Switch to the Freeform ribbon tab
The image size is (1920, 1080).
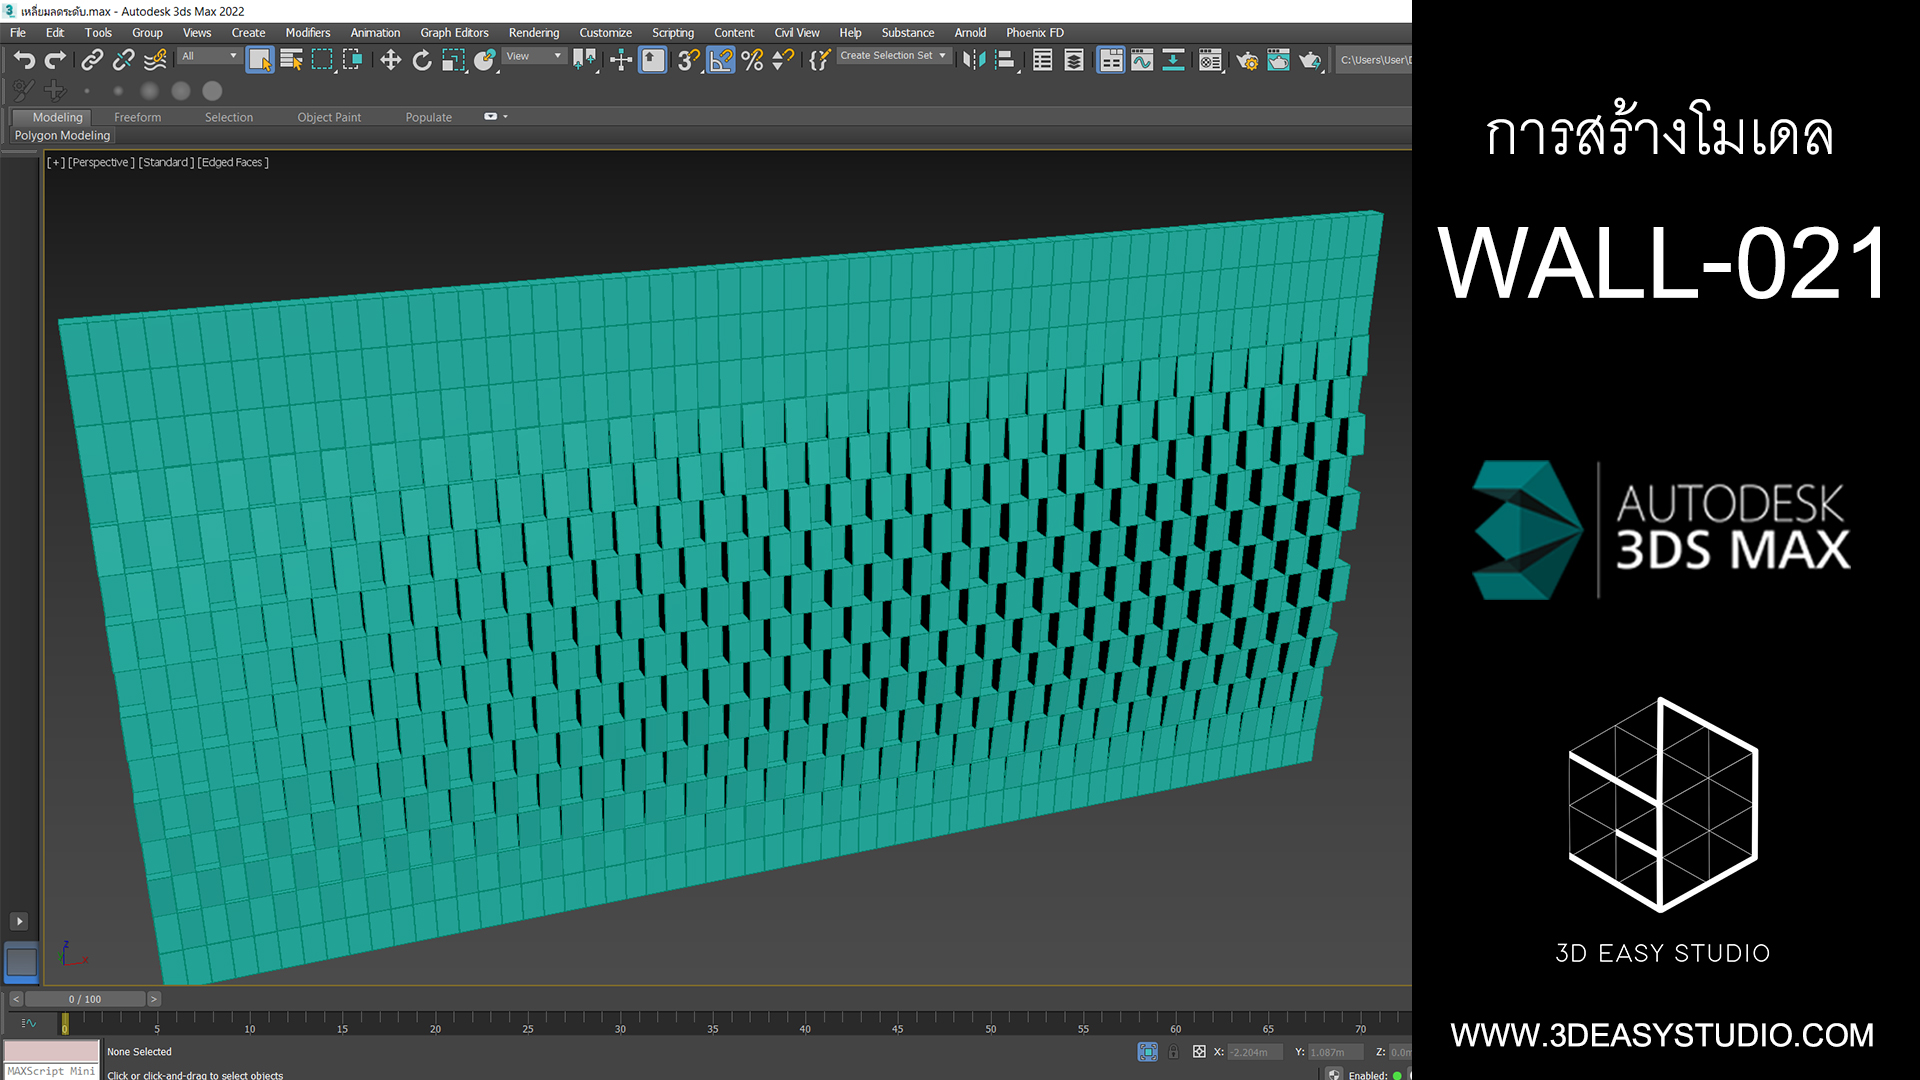[x=137, y=117]
